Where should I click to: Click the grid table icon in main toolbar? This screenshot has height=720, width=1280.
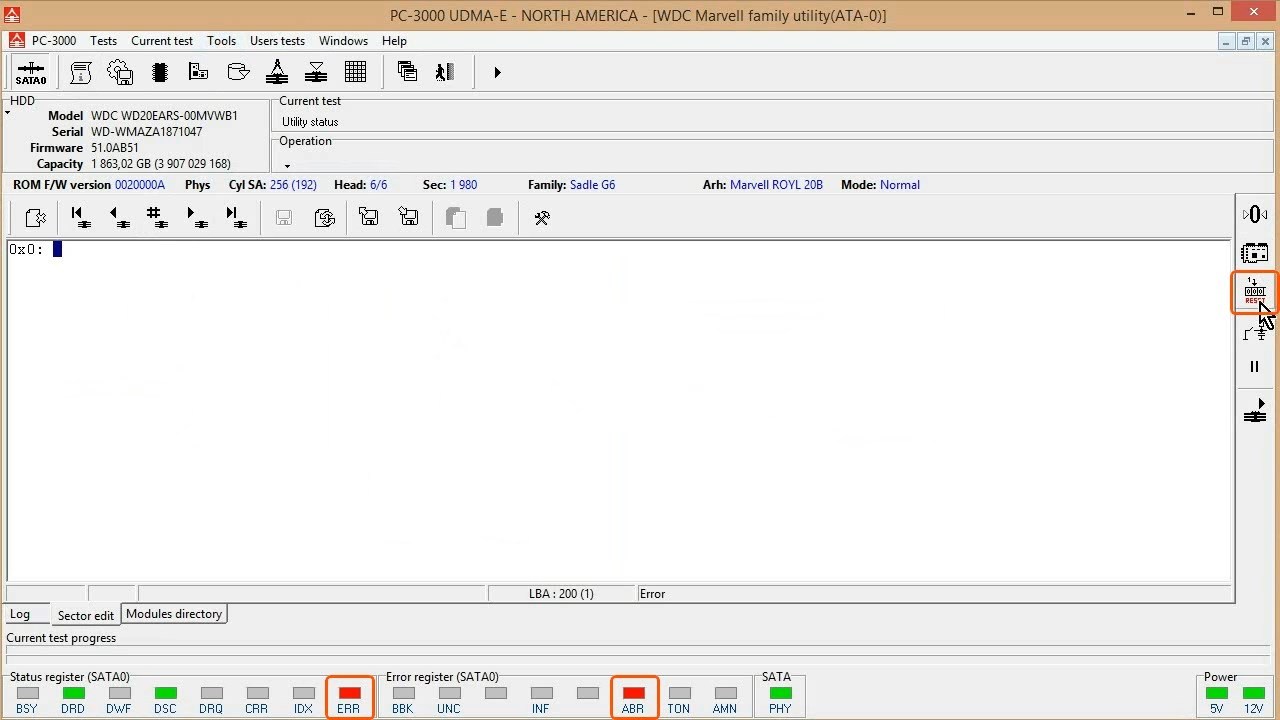355,72
